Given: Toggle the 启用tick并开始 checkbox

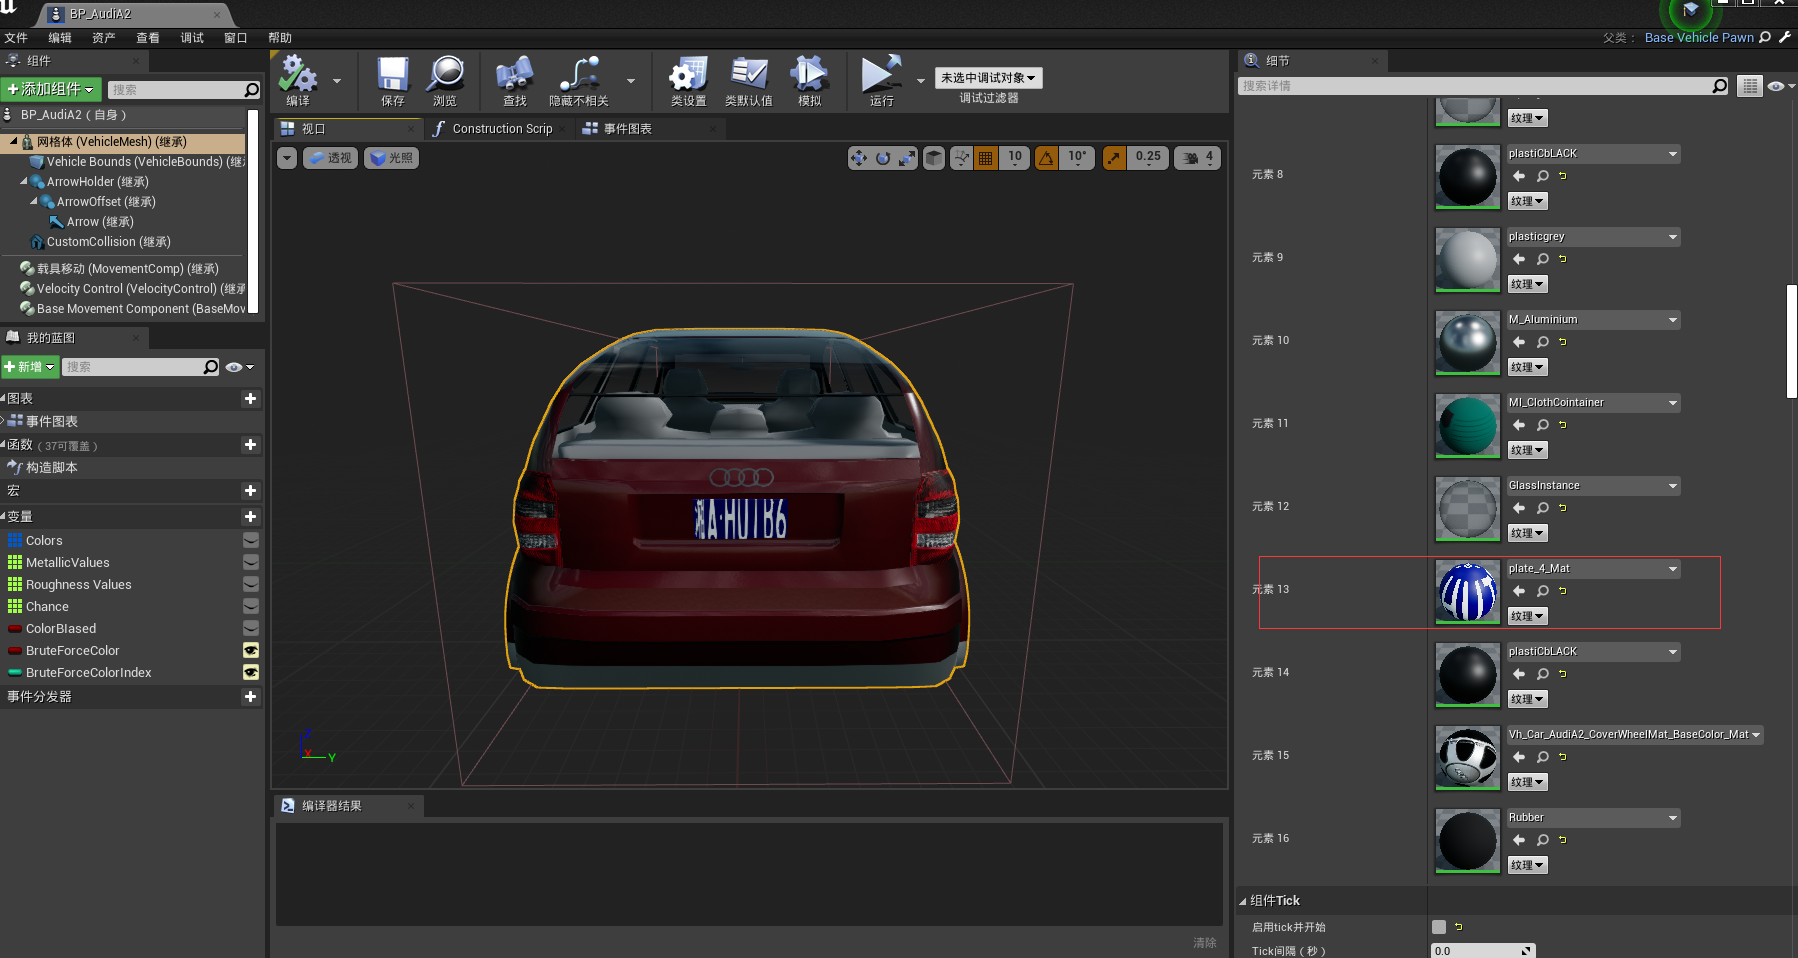Looking at the screenshot, I should coord(1439,927).
